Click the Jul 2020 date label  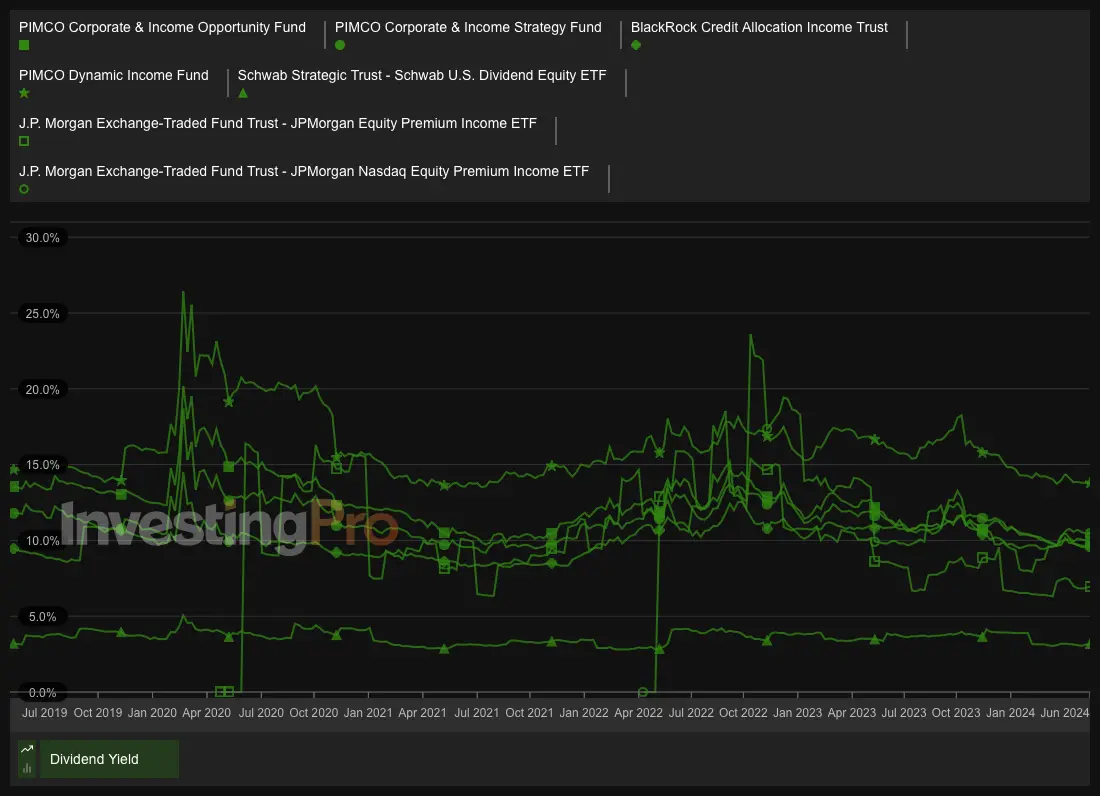[261, 713]
